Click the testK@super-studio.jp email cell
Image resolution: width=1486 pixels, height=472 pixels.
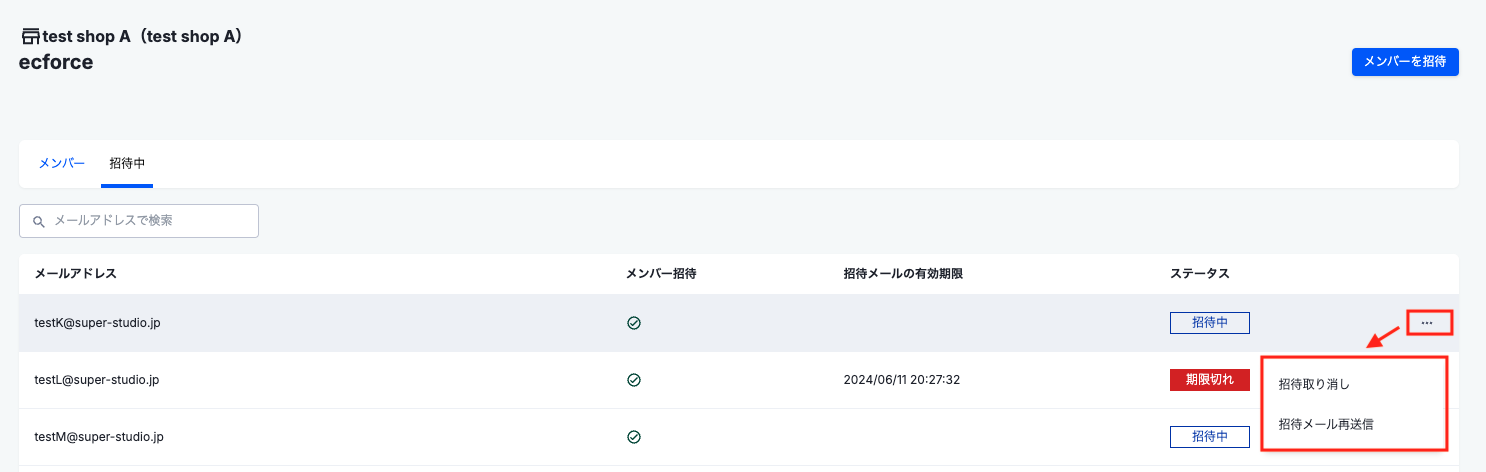(97, 323)
